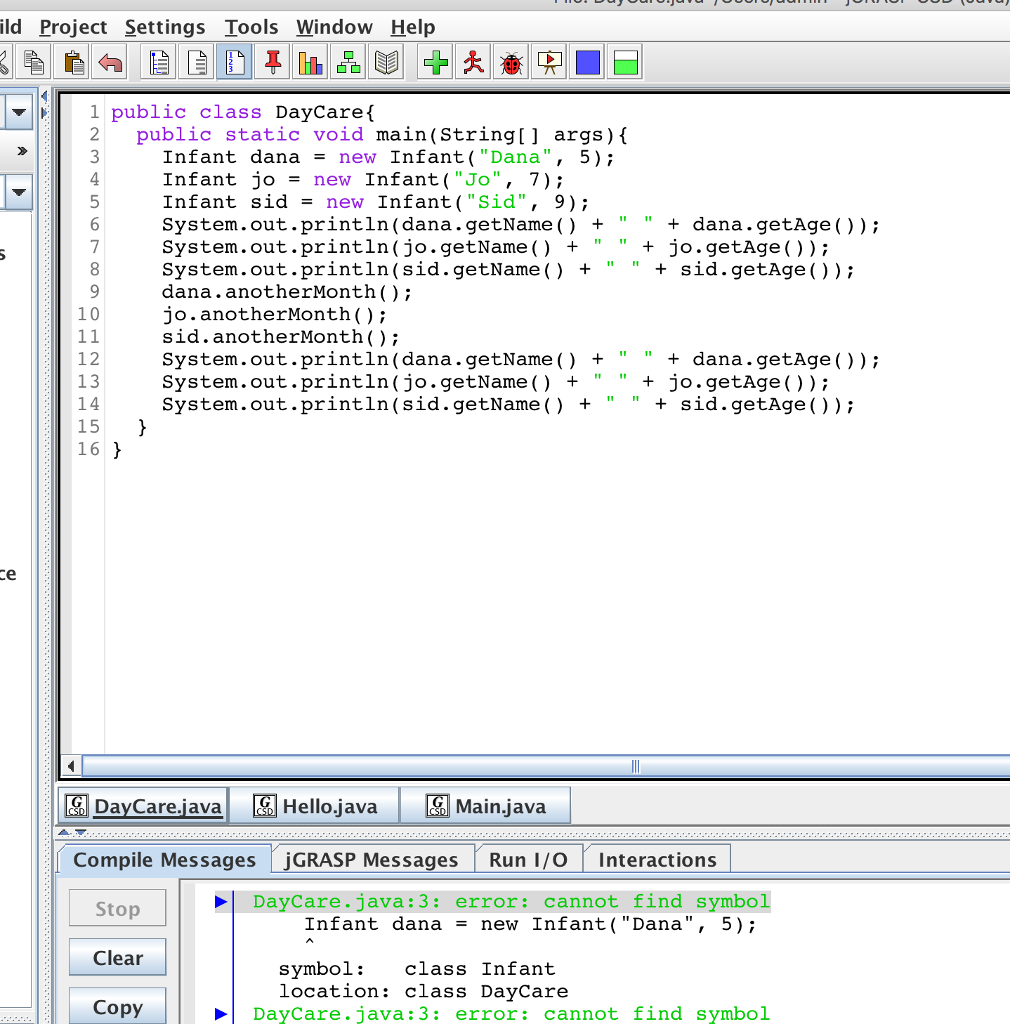Open the lower dropdown arrow in the left panel

(x=19, y=190)
